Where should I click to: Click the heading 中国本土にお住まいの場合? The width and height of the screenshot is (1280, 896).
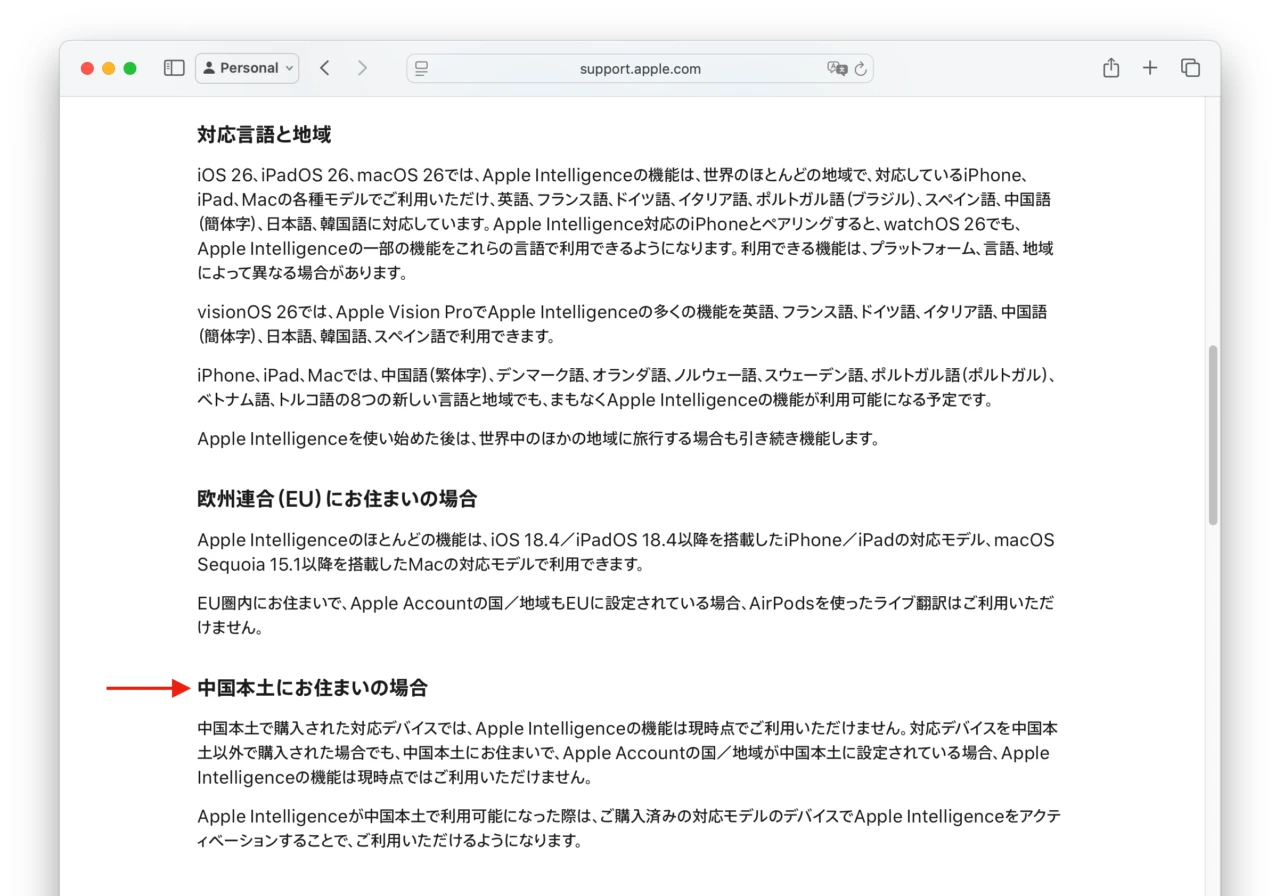pos(311,687)
